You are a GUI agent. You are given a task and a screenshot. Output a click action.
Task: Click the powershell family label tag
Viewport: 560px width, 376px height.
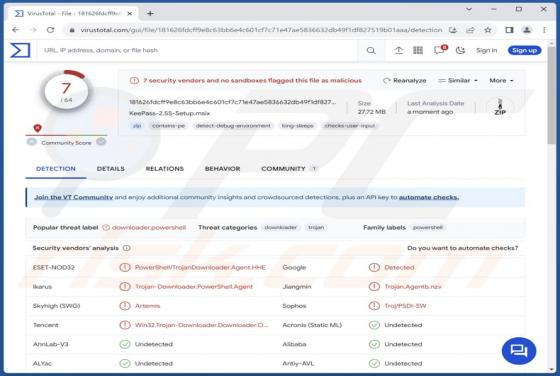click(428, 227)
